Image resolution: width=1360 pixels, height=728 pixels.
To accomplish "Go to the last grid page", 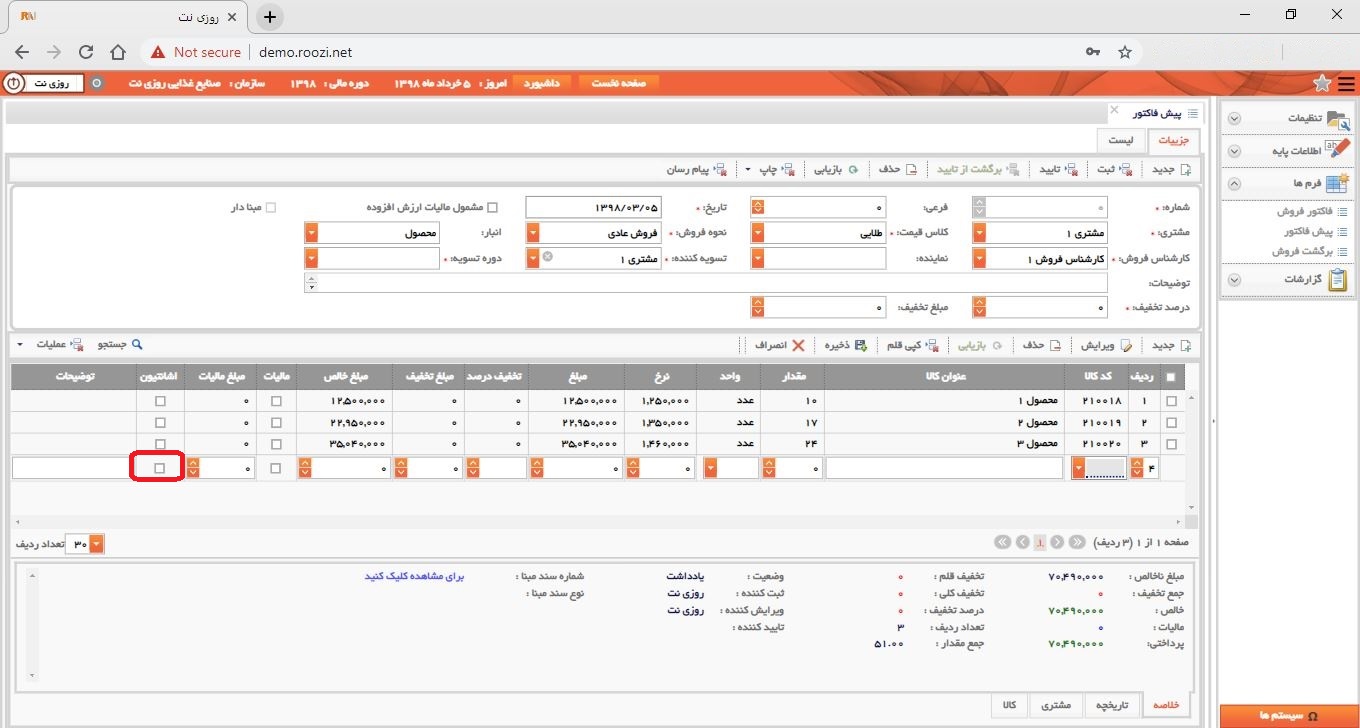I will 1002,542.
